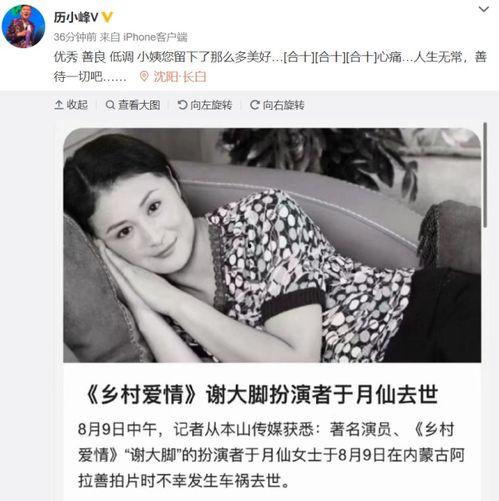Click the news paragraph mentioning 本山传媒
499x501 pixels.
[271, 455]
